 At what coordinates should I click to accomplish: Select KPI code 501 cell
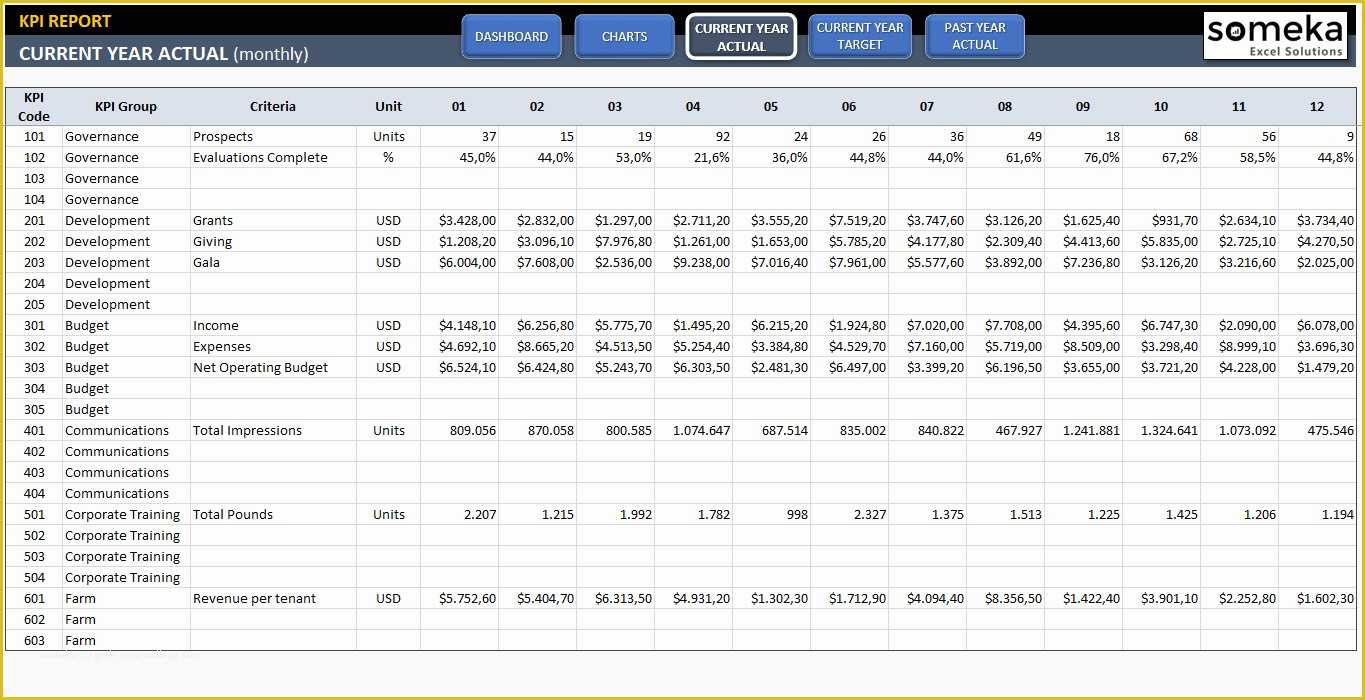pyautogui.click(x=34, y=514)
